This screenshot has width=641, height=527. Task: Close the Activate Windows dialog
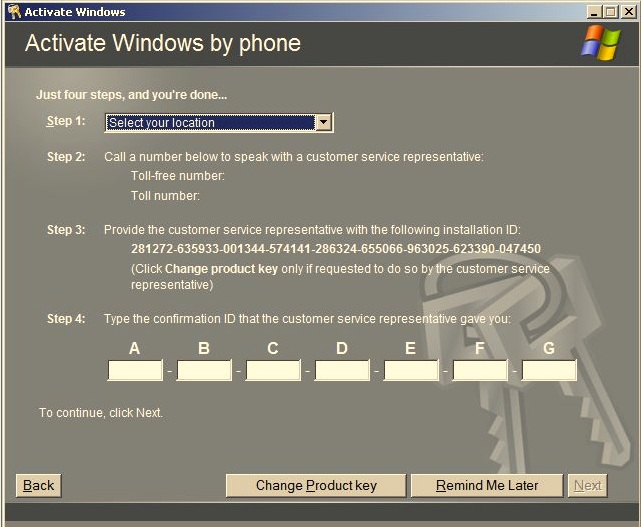tap(628, 11)
